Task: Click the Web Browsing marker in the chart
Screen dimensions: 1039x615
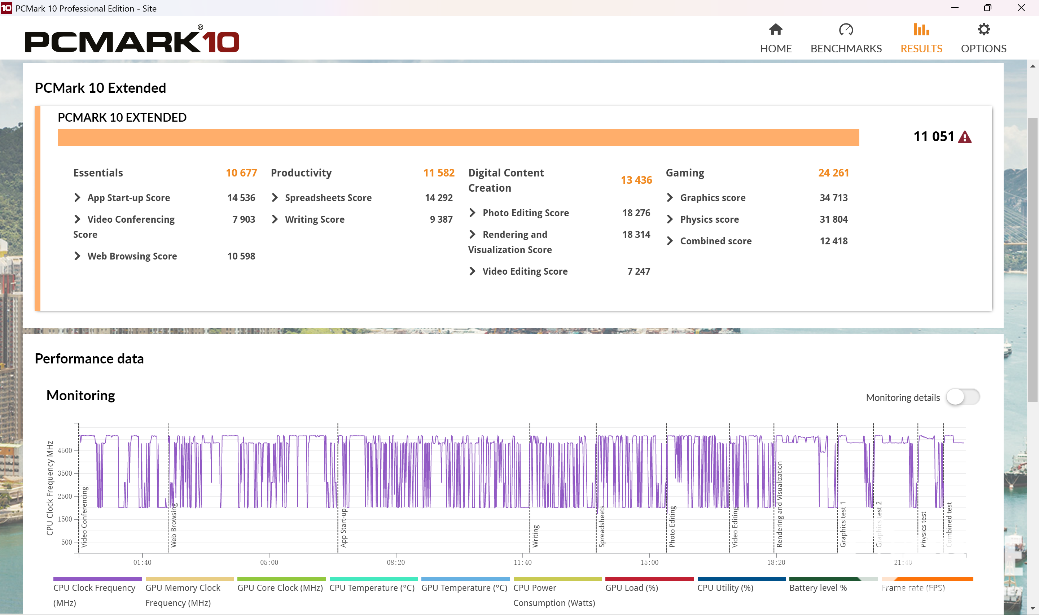Action: pyautogui.click(x=174, y=525)
